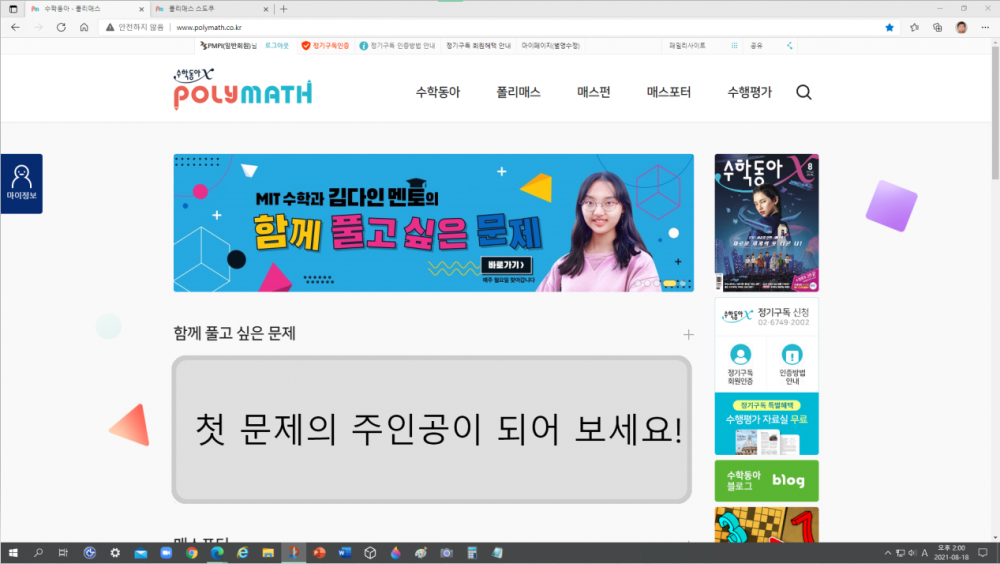Click 바로가기 button on the banner
1000x564 pixels.
pos(506,265)
